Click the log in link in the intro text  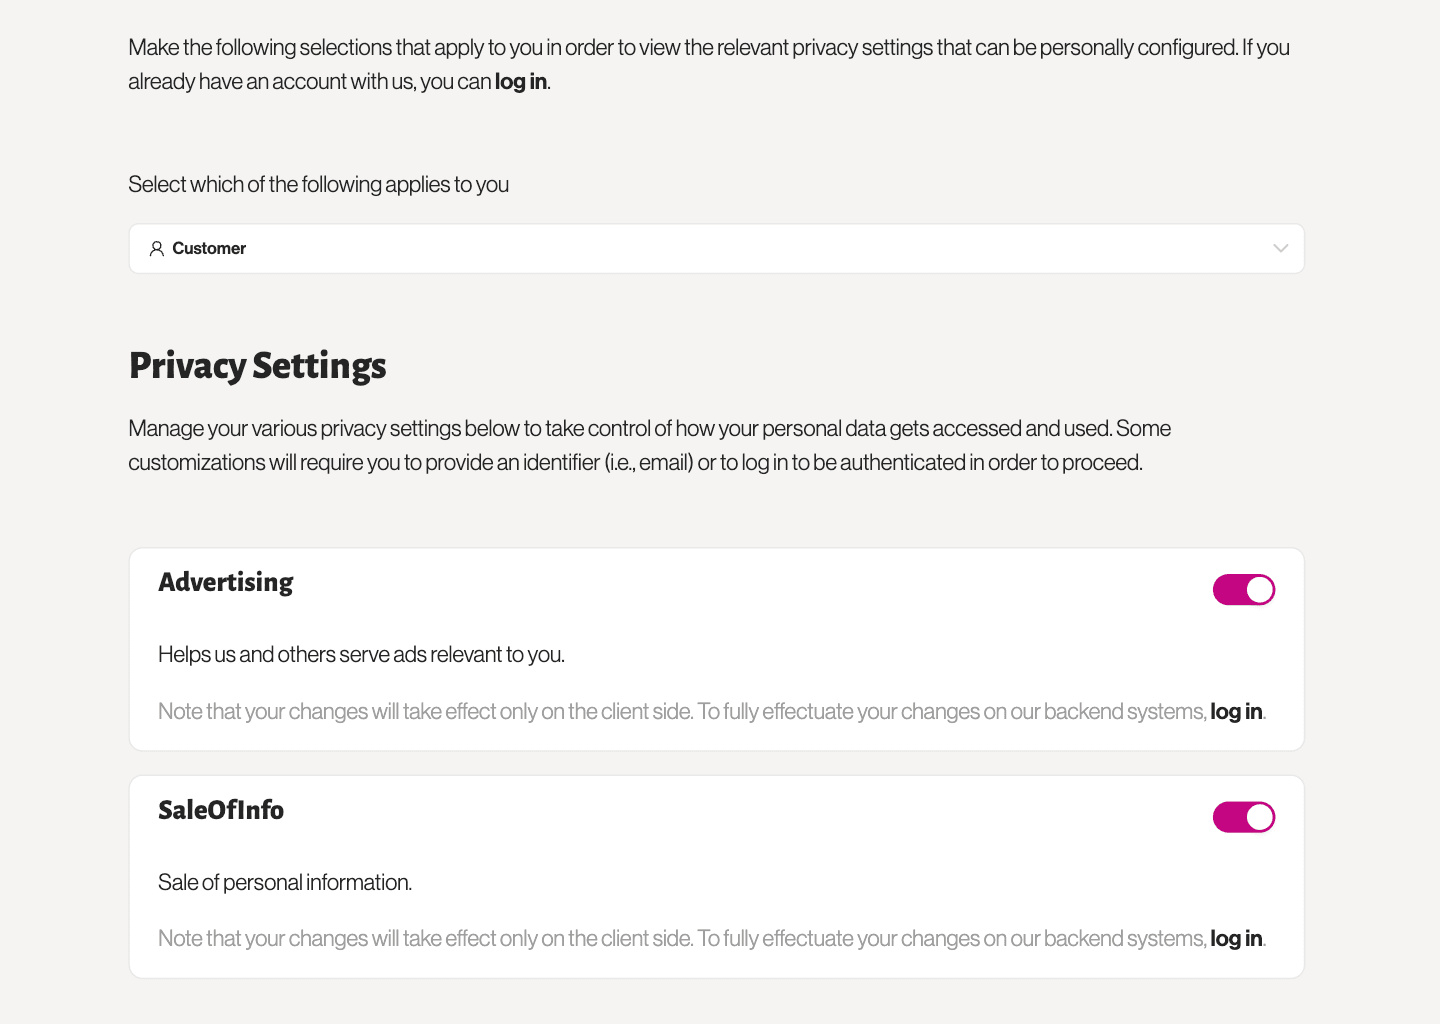520,81
